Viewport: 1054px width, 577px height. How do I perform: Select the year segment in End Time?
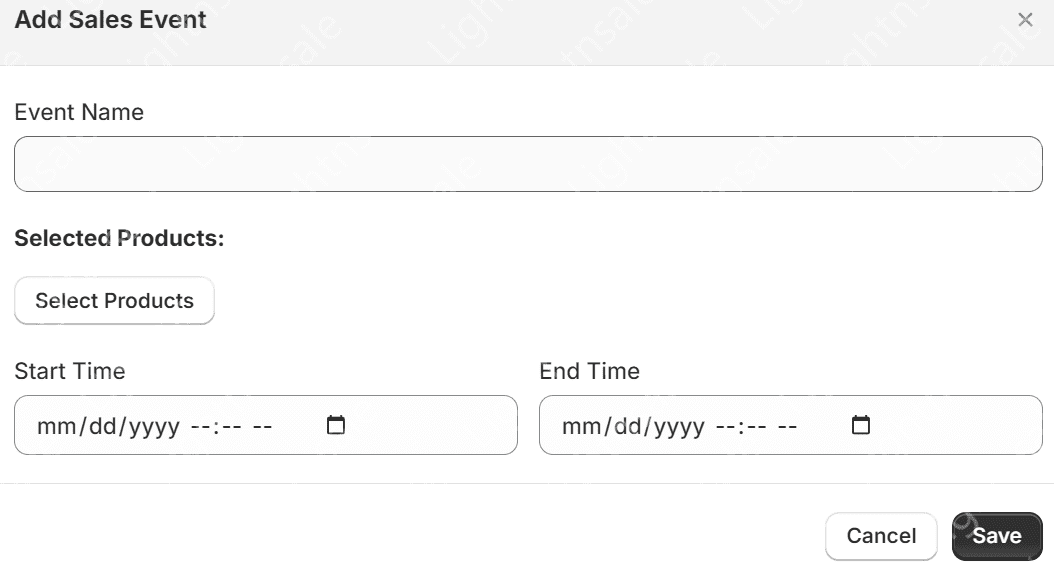(x=679, y=426)
